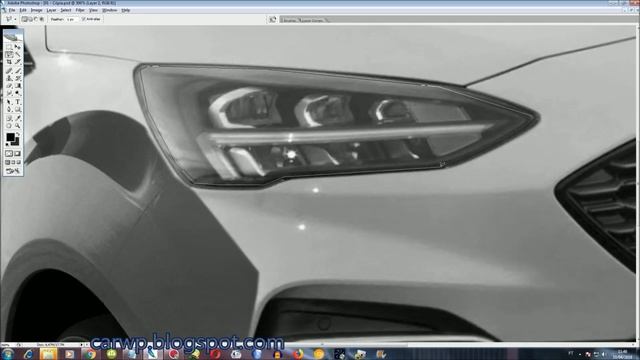Select the Hand tool
Viewport: 640px width, 360px height.
pyautogui.click(x=9, y=125)
